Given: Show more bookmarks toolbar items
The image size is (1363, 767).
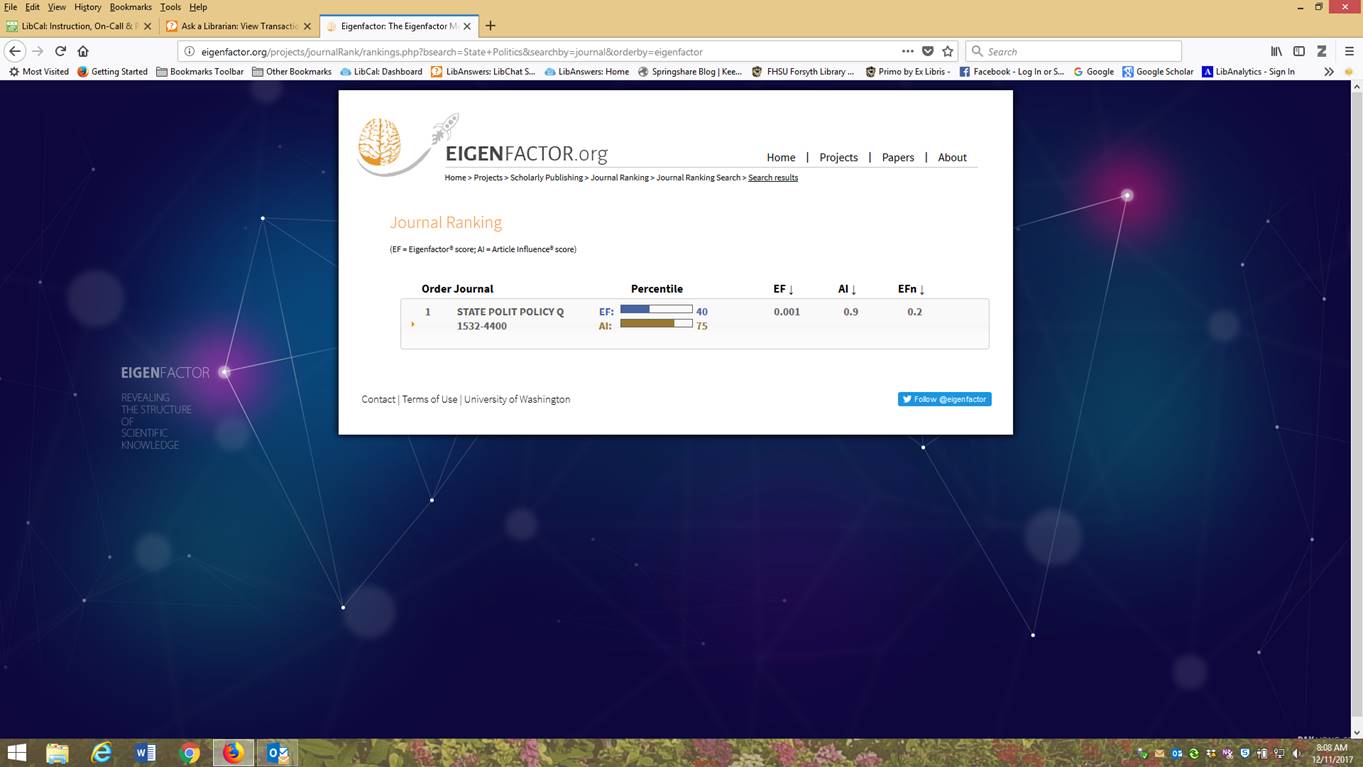Looking at the screenshot, I should pyautogui.click(x=1328, y=72).
